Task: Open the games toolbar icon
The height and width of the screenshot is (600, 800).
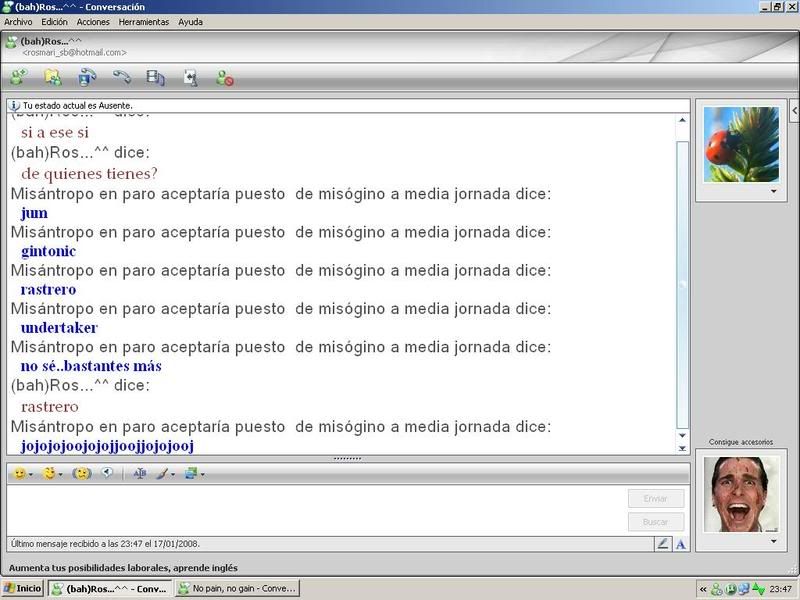Action: point(190,78)
